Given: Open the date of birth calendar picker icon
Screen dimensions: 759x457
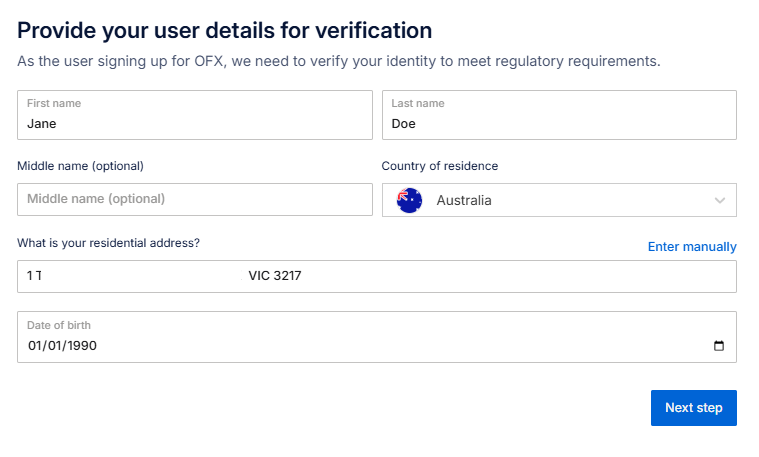Looking at the screenshot, I should pos(718,346).
